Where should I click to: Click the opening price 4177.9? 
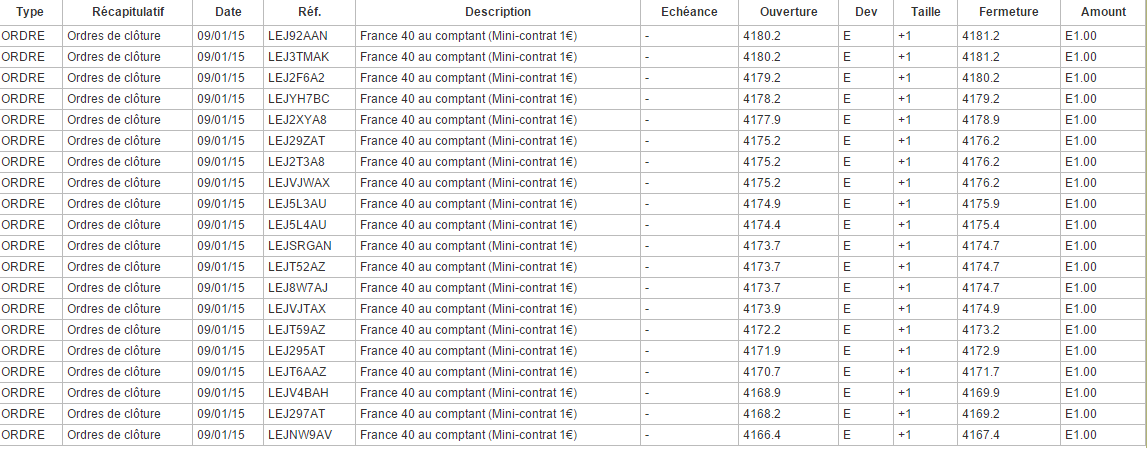point(762,120)
